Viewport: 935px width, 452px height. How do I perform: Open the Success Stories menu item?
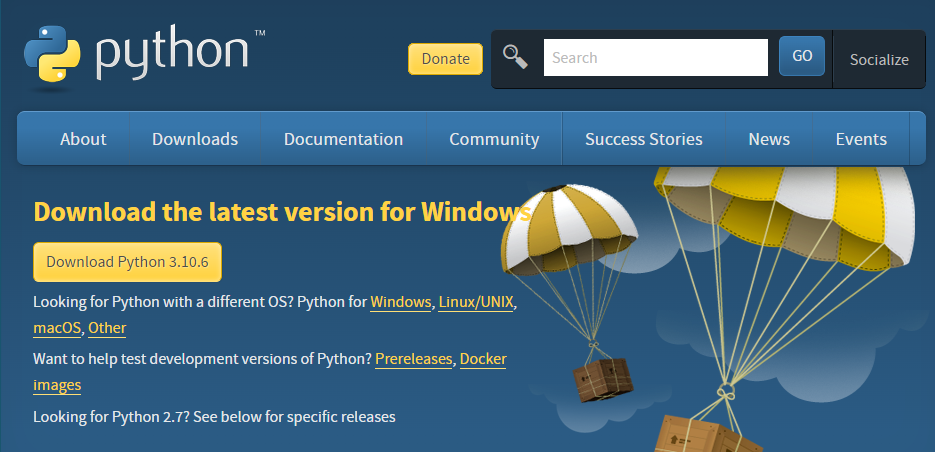point(644,139)
